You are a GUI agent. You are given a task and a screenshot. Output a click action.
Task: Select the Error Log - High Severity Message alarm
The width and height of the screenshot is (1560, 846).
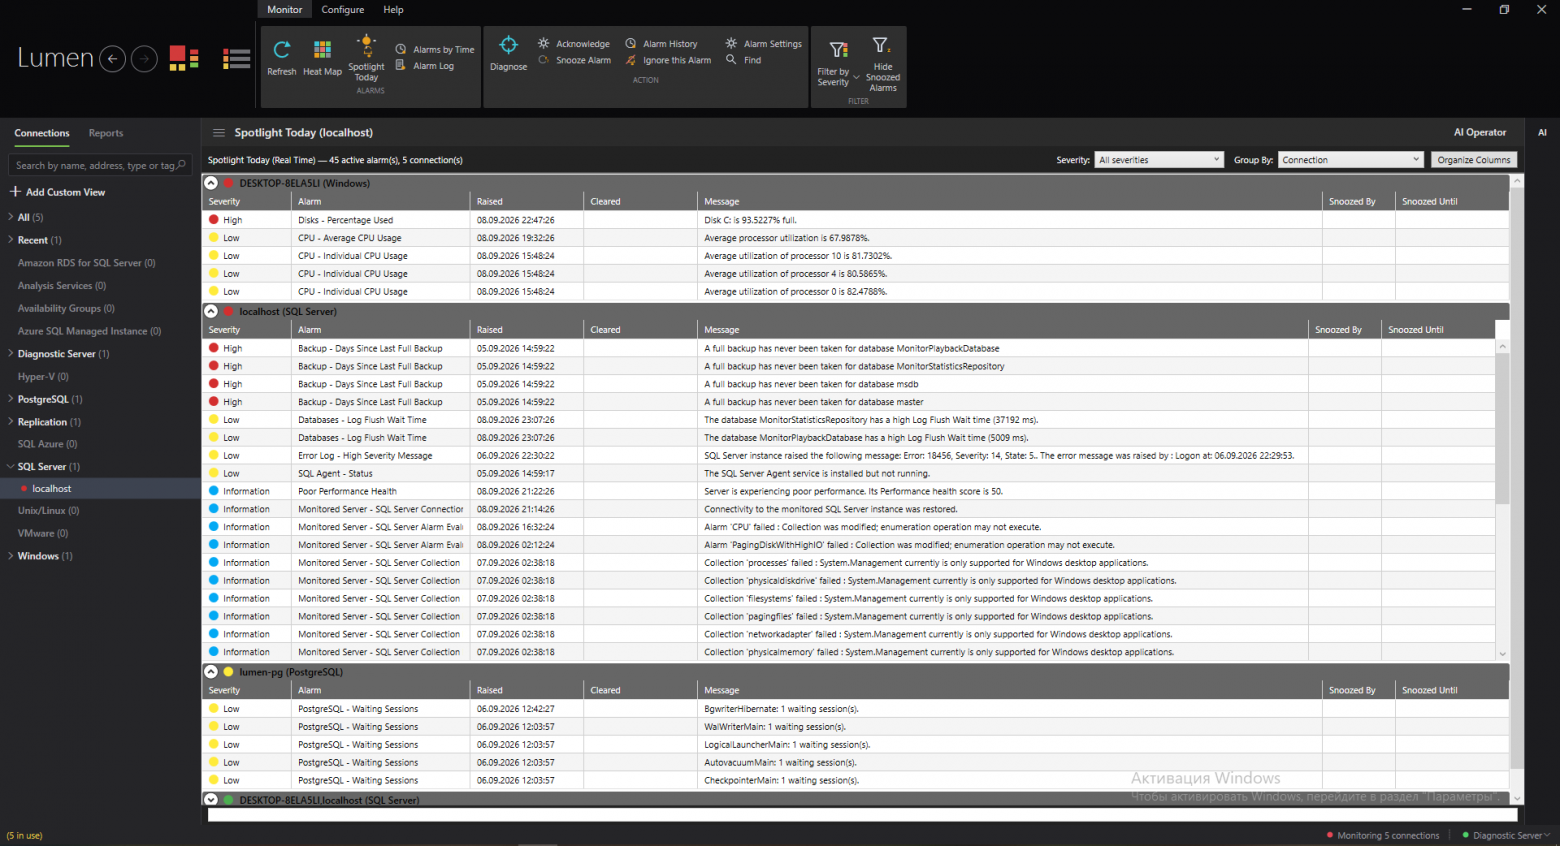pyautogui.click(x=848, y=456)
